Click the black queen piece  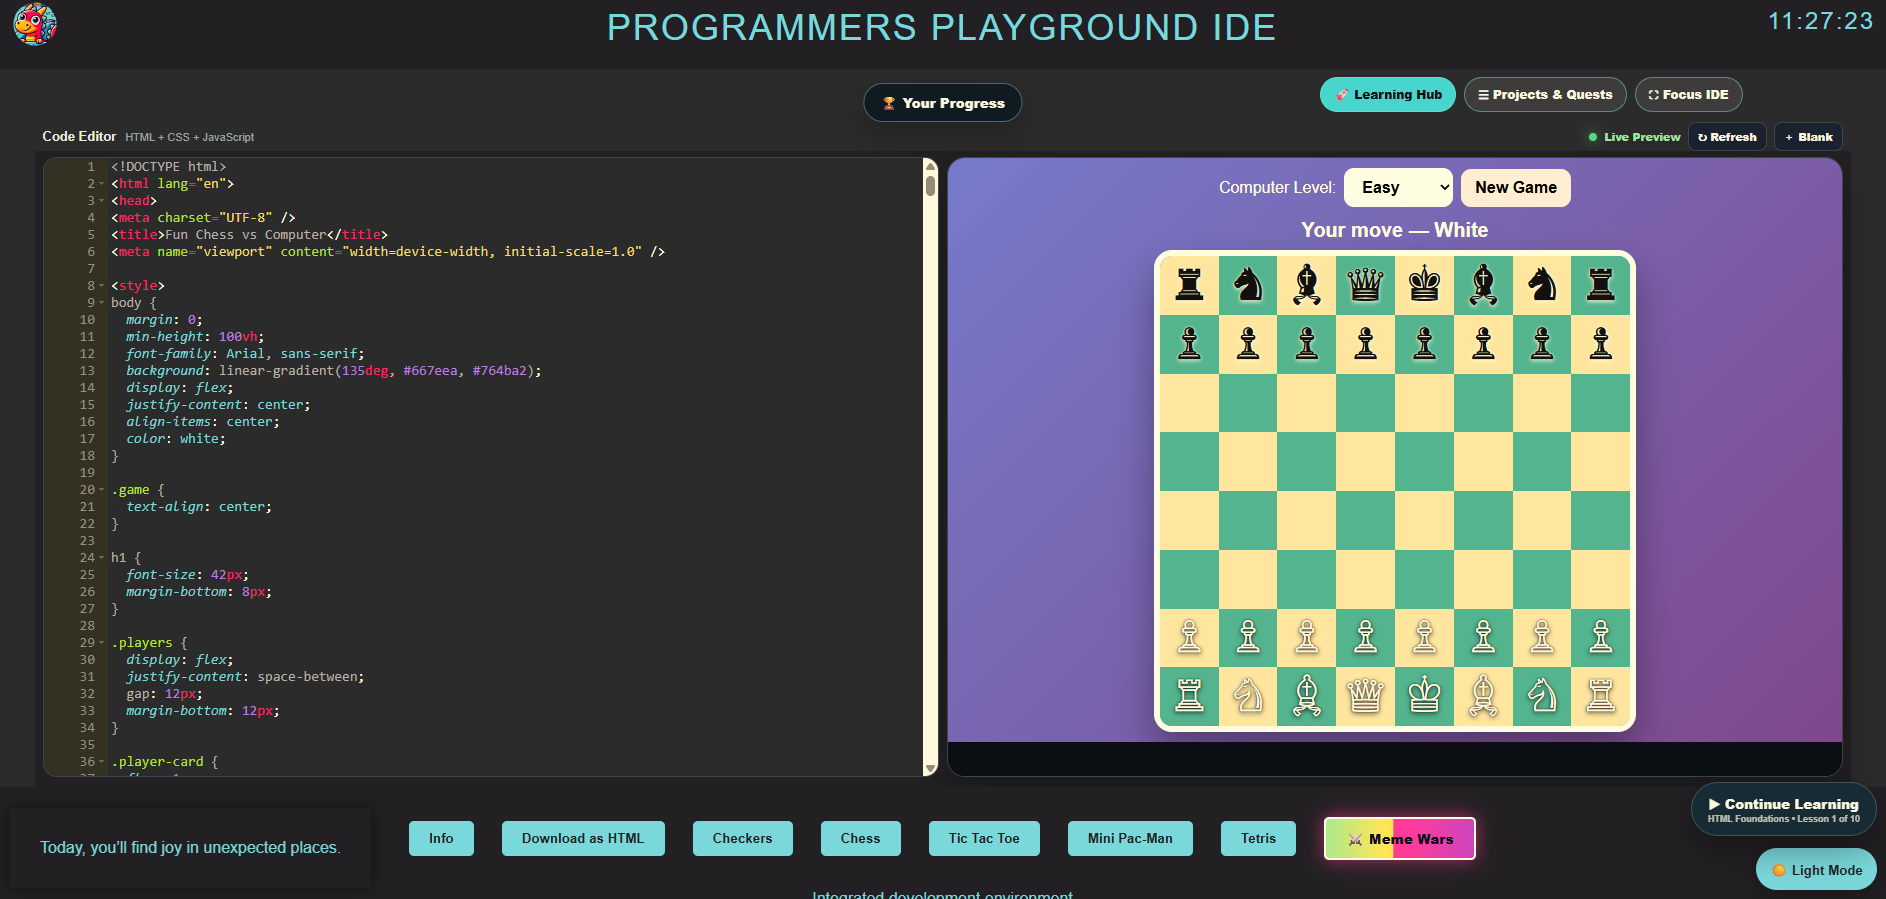pyautogui.click(x=1365, y=285)
